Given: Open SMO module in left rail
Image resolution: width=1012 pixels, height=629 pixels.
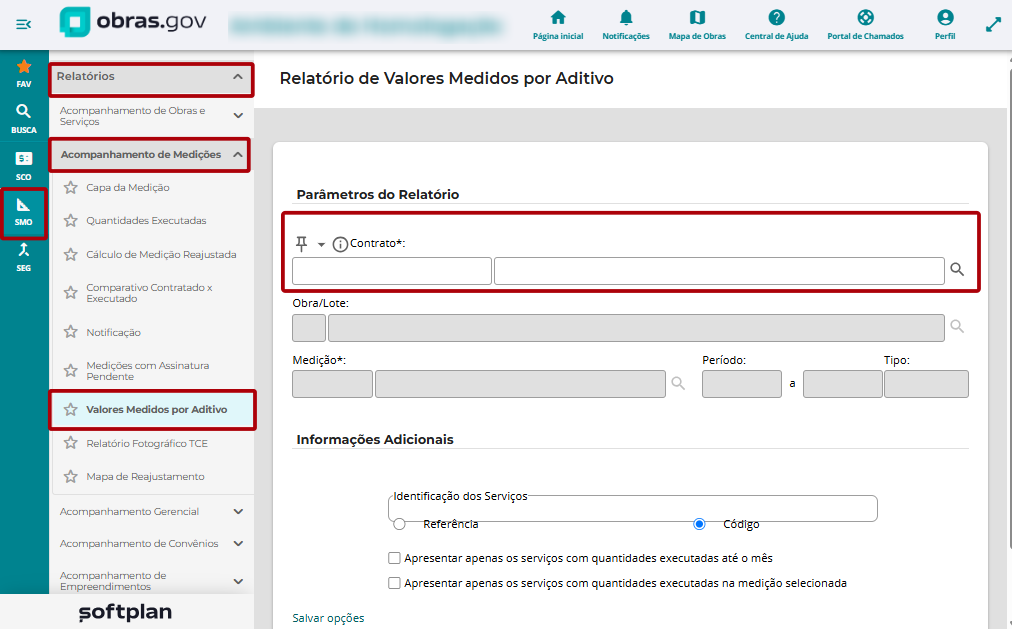Looking at the screenshot, I should (x=24, y=213).
